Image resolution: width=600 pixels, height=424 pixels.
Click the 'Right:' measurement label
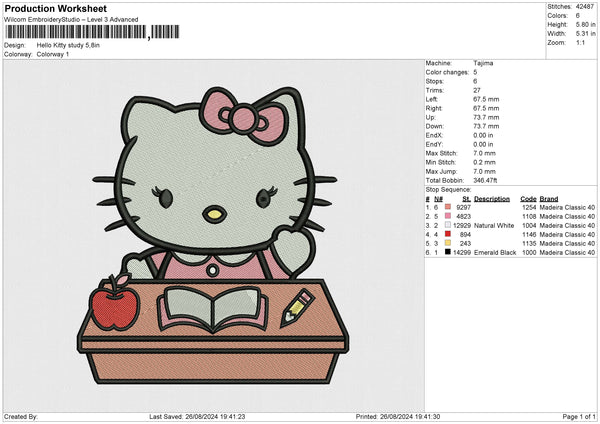tap(434, 108)
